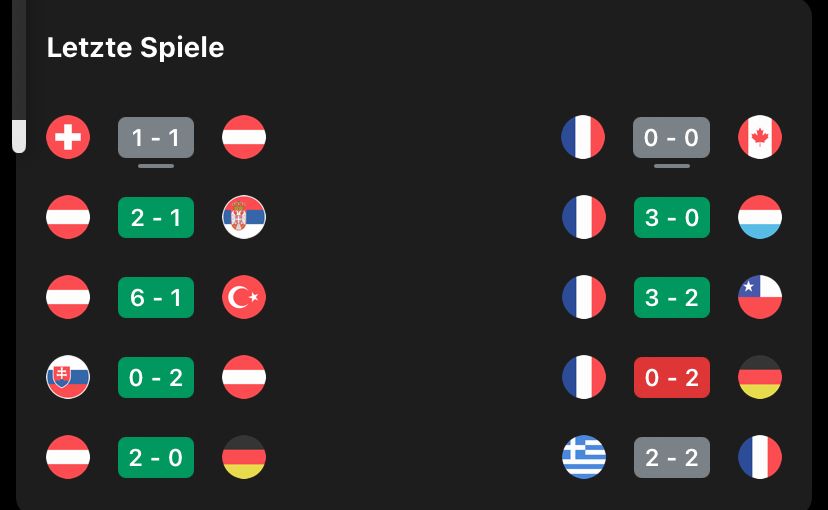Click the Letzte Spiele heading

135,47
